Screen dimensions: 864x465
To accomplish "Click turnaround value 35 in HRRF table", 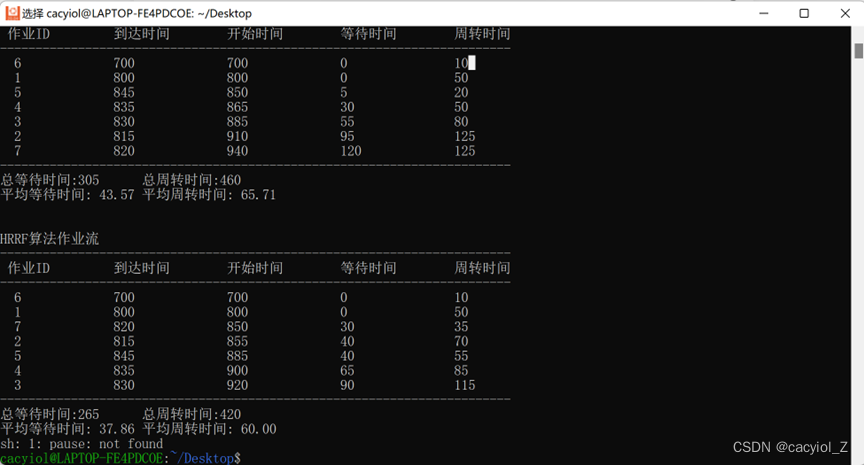I will [x=461, y=327].
